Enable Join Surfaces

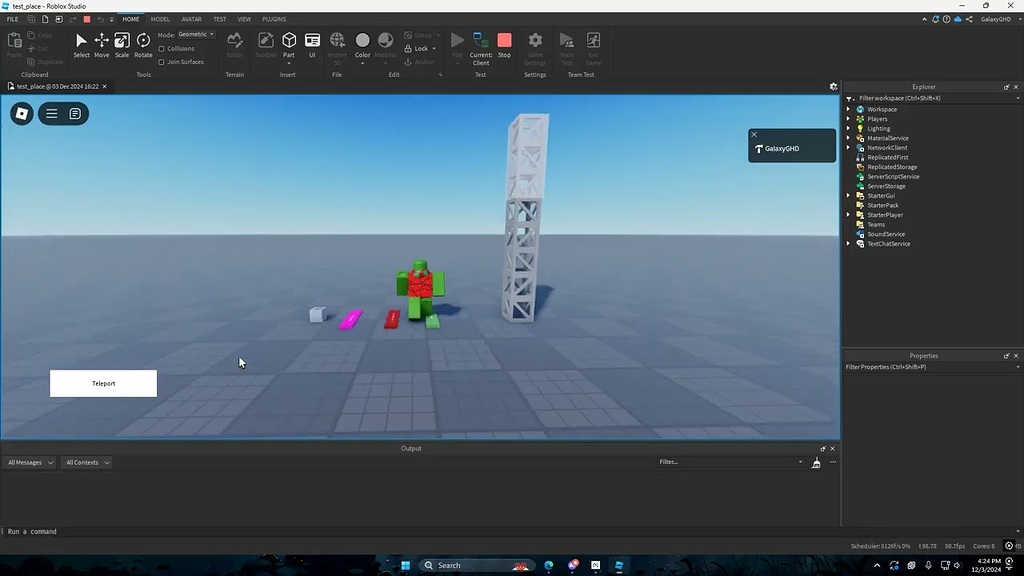tap(161, 61)
